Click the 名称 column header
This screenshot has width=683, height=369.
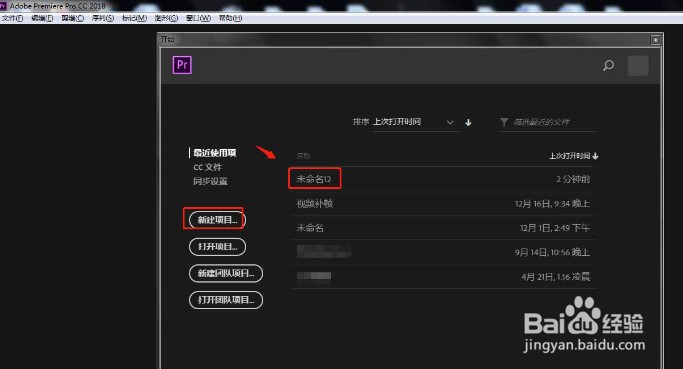(303, 156)
